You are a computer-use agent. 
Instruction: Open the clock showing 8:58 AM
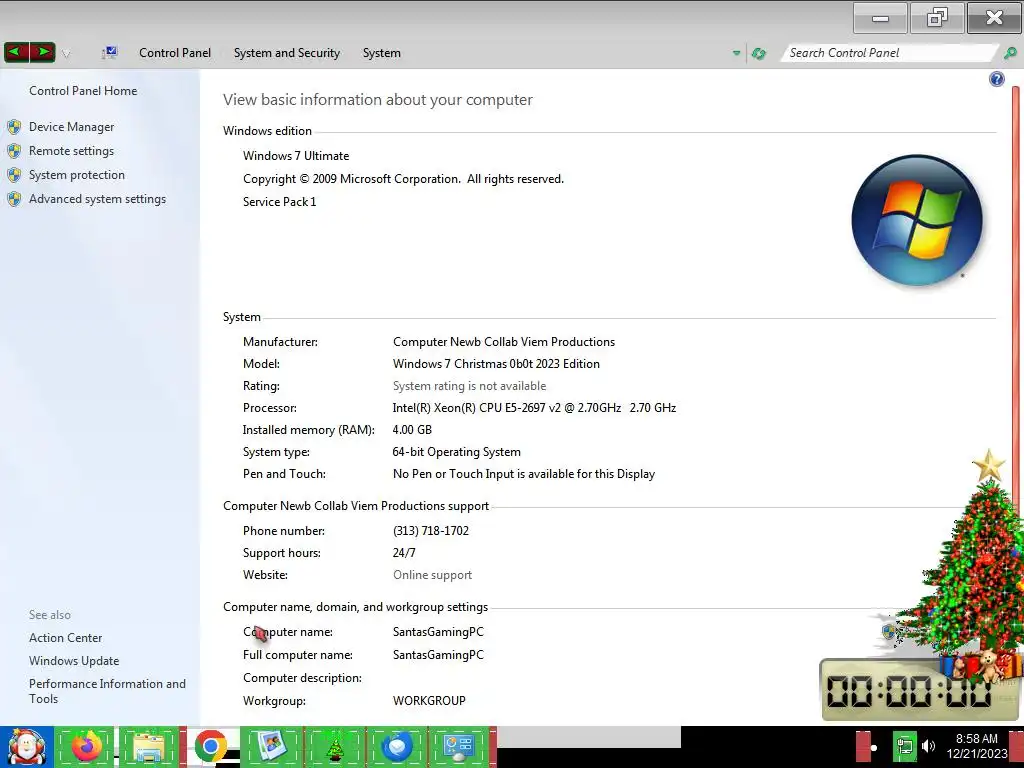tap(977, 746)
